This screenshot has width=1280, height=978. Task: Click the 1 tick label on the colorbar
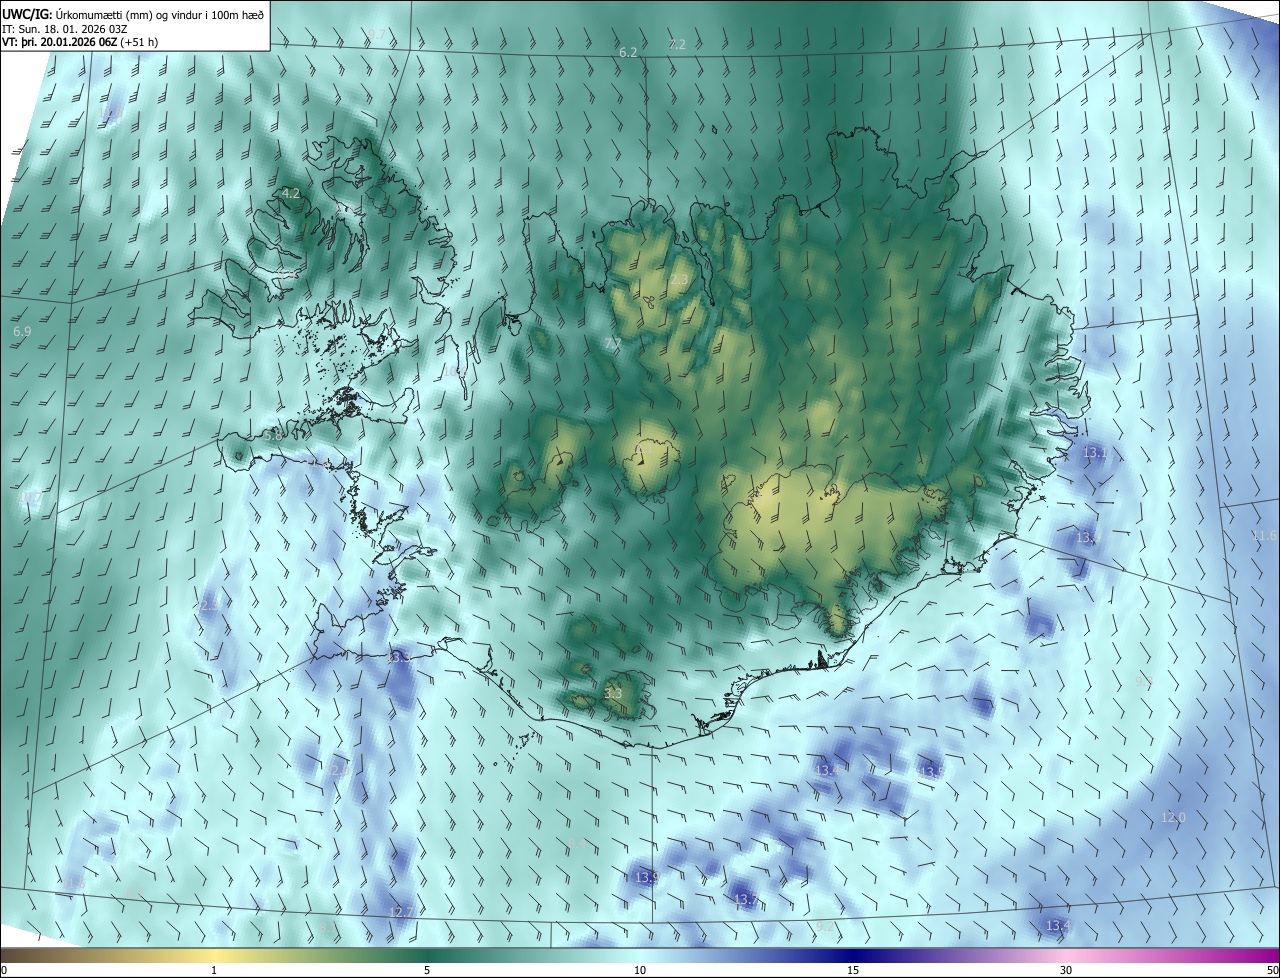pyautogui.click(x=214, y=971)
